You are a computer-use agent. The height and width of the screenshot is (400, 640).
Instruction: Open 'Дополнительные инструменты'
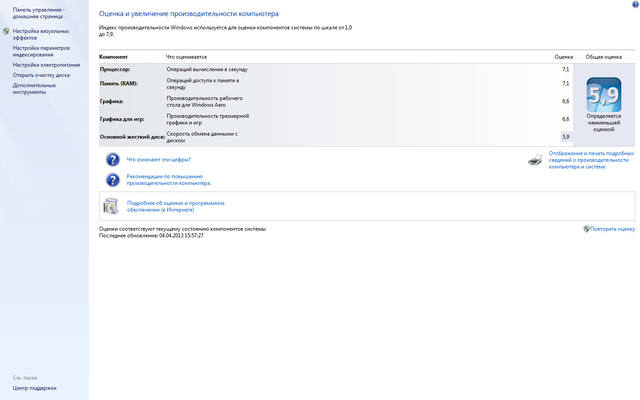point(35,88)
